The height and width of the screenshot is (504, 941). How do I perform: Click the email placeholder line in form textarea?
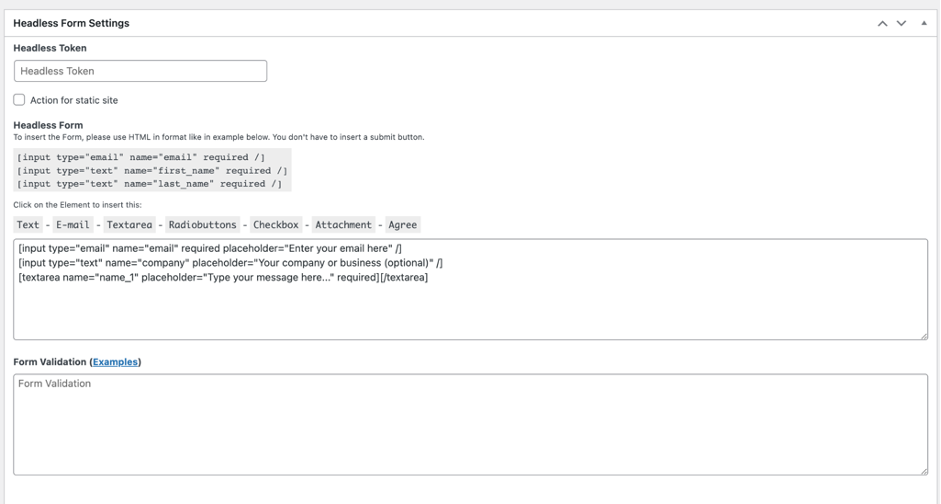click(x=210, y=248)
